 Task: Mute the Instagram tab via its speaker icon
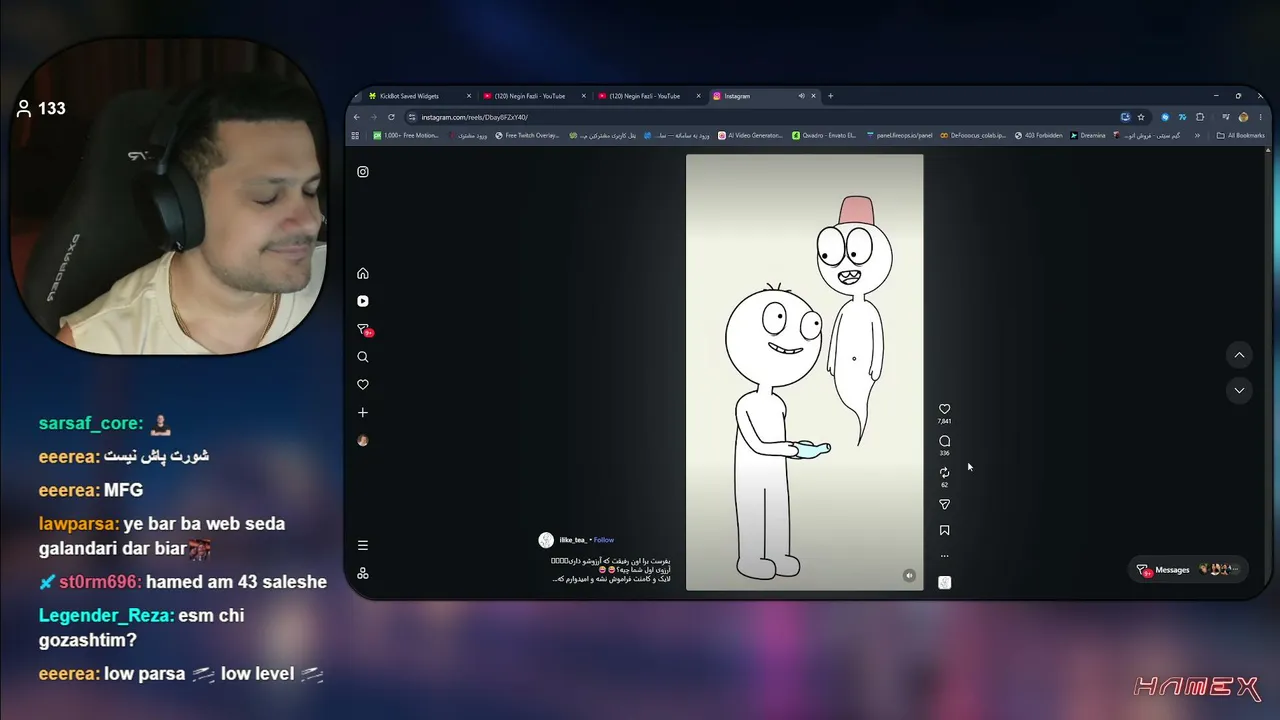[x=801, y=96]
